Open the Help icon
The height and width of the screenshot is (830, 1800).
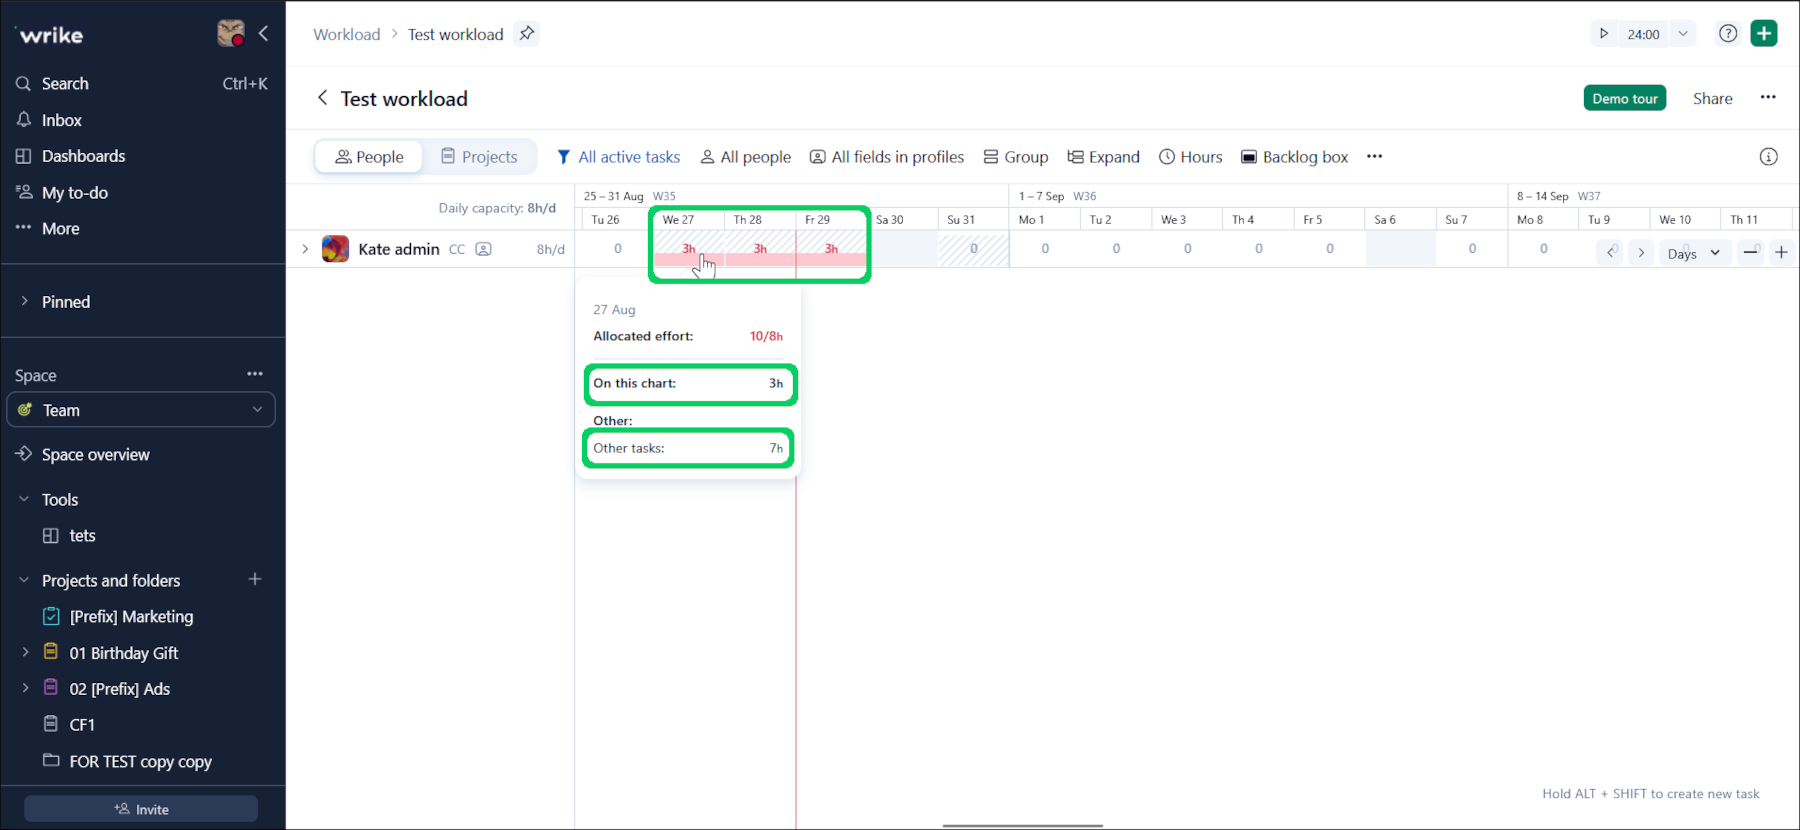[1728, 34]
